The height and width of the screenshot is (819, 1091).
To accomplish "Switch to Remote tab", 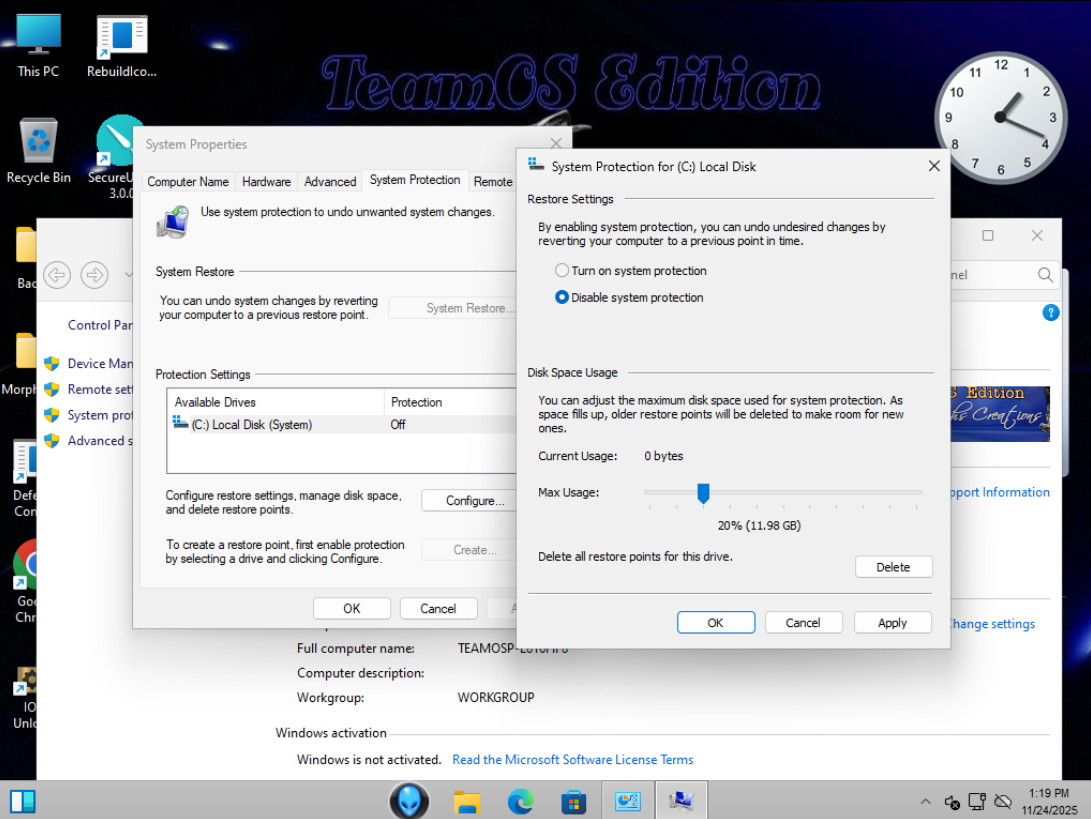I will tap(493, 182).
